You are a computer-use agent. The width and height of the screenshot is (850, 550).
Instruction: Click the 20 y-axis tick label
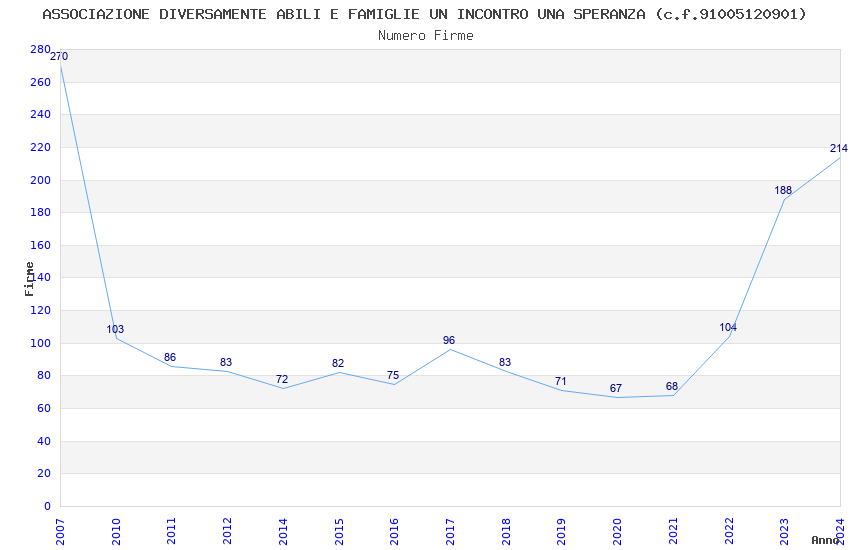click(x=43, y=474)
